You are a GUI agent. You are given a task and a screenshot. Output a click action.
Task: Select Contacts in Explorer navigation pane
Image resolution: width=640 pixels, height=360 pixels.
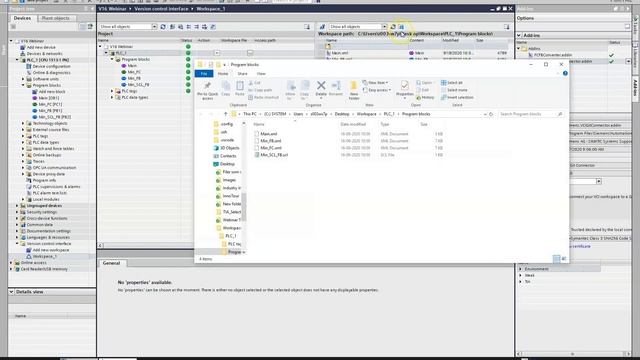point(228,156)
